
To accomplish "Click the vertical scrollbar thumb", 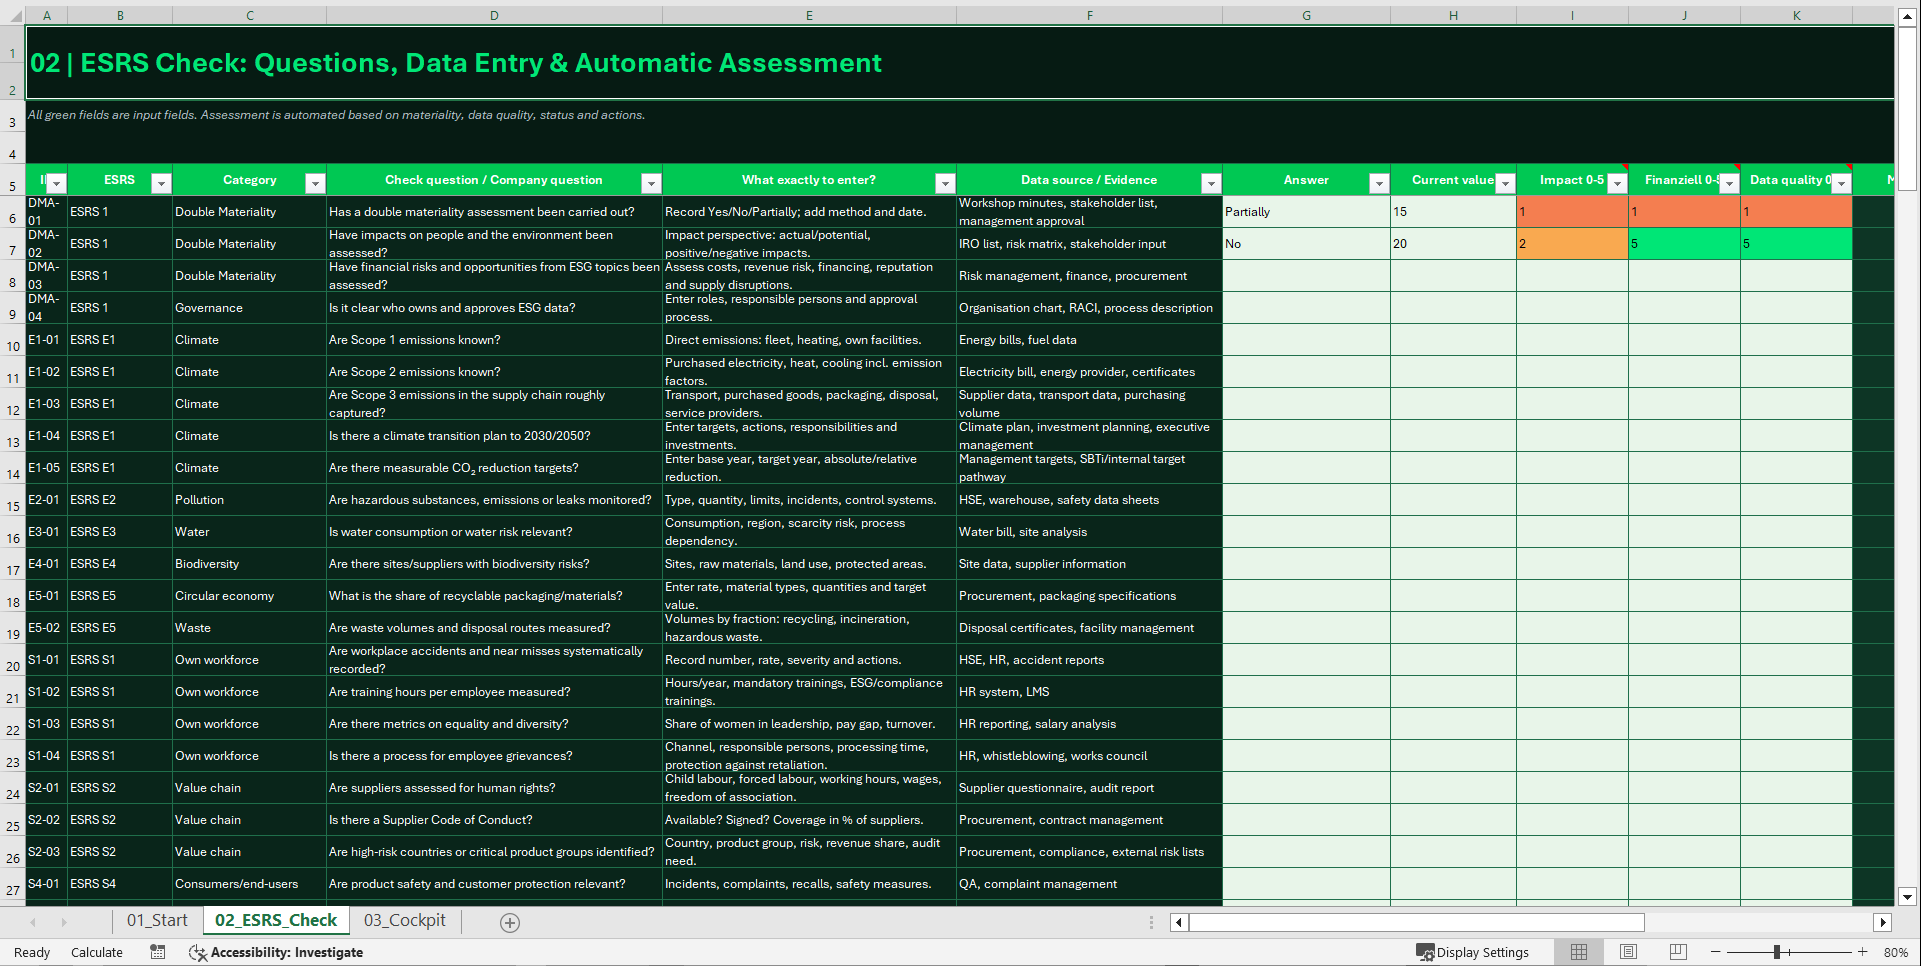I will click(1907, 108).
